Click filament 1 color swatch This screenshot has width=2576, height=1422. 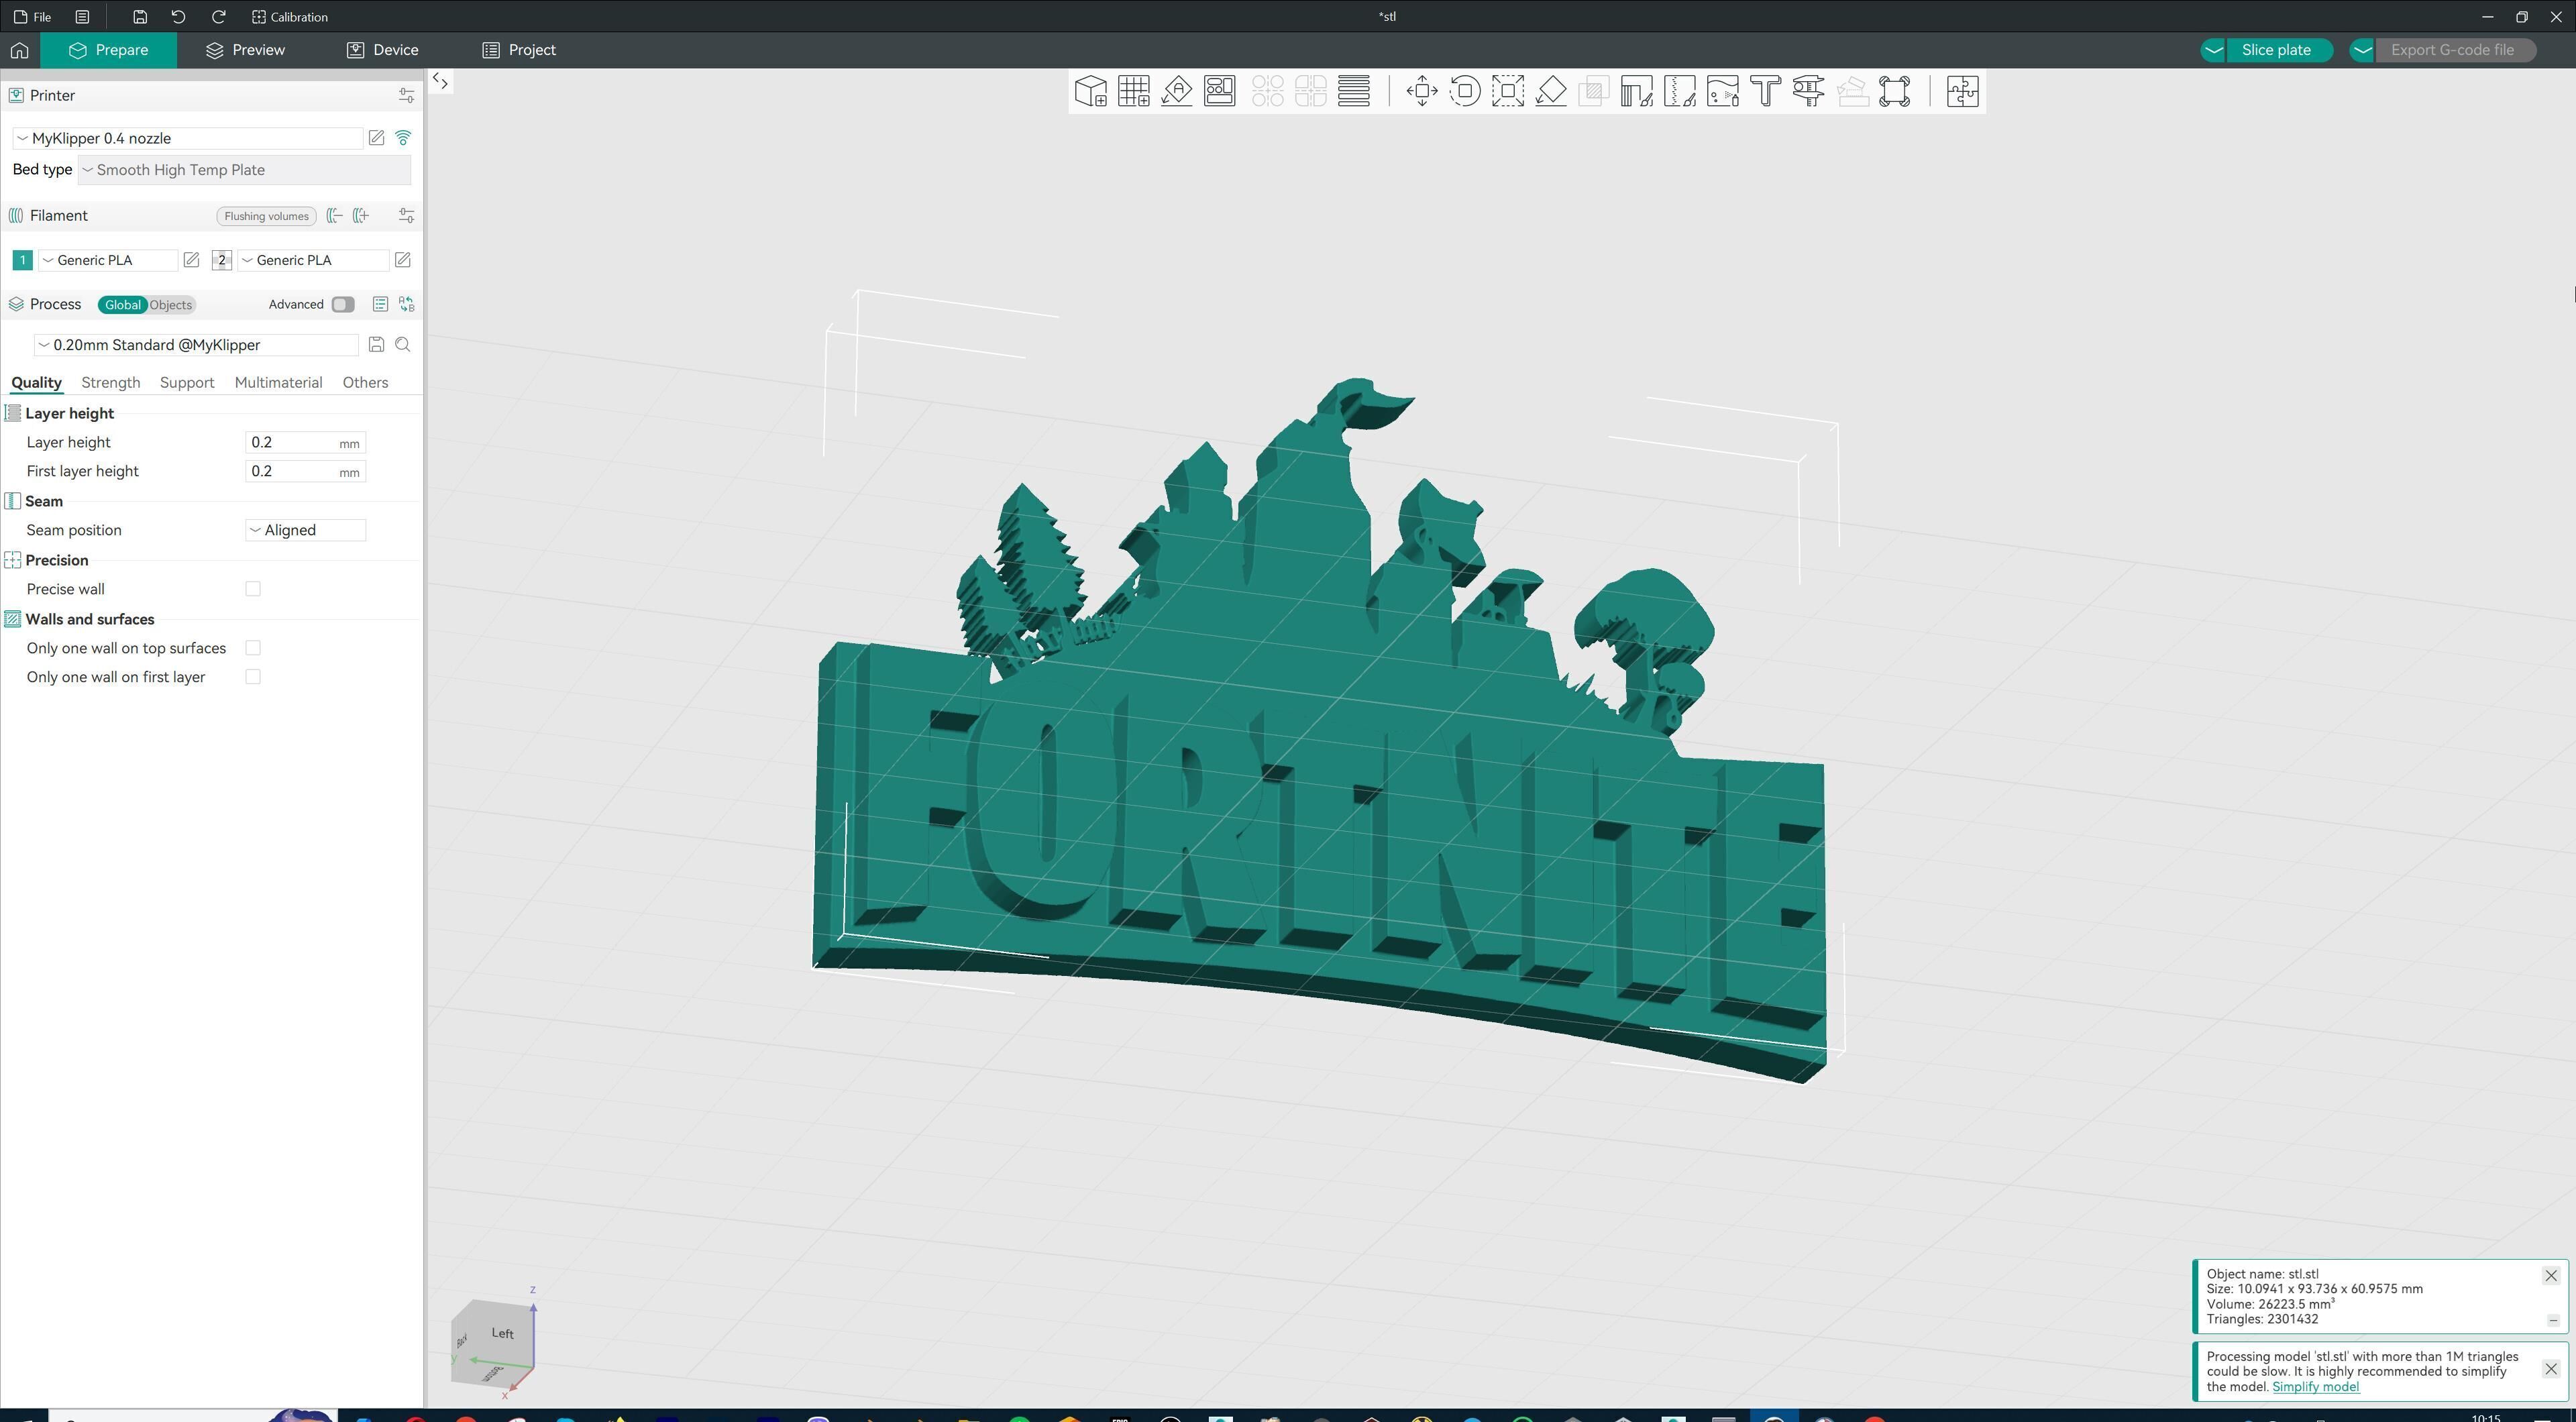(22, 260)
